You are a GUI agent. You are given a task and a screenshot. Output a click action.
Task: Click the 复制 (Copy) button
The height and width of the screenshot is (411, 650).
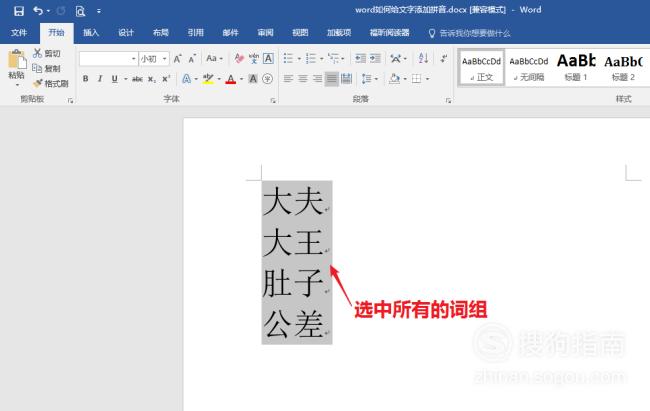[x=50, y=69]
